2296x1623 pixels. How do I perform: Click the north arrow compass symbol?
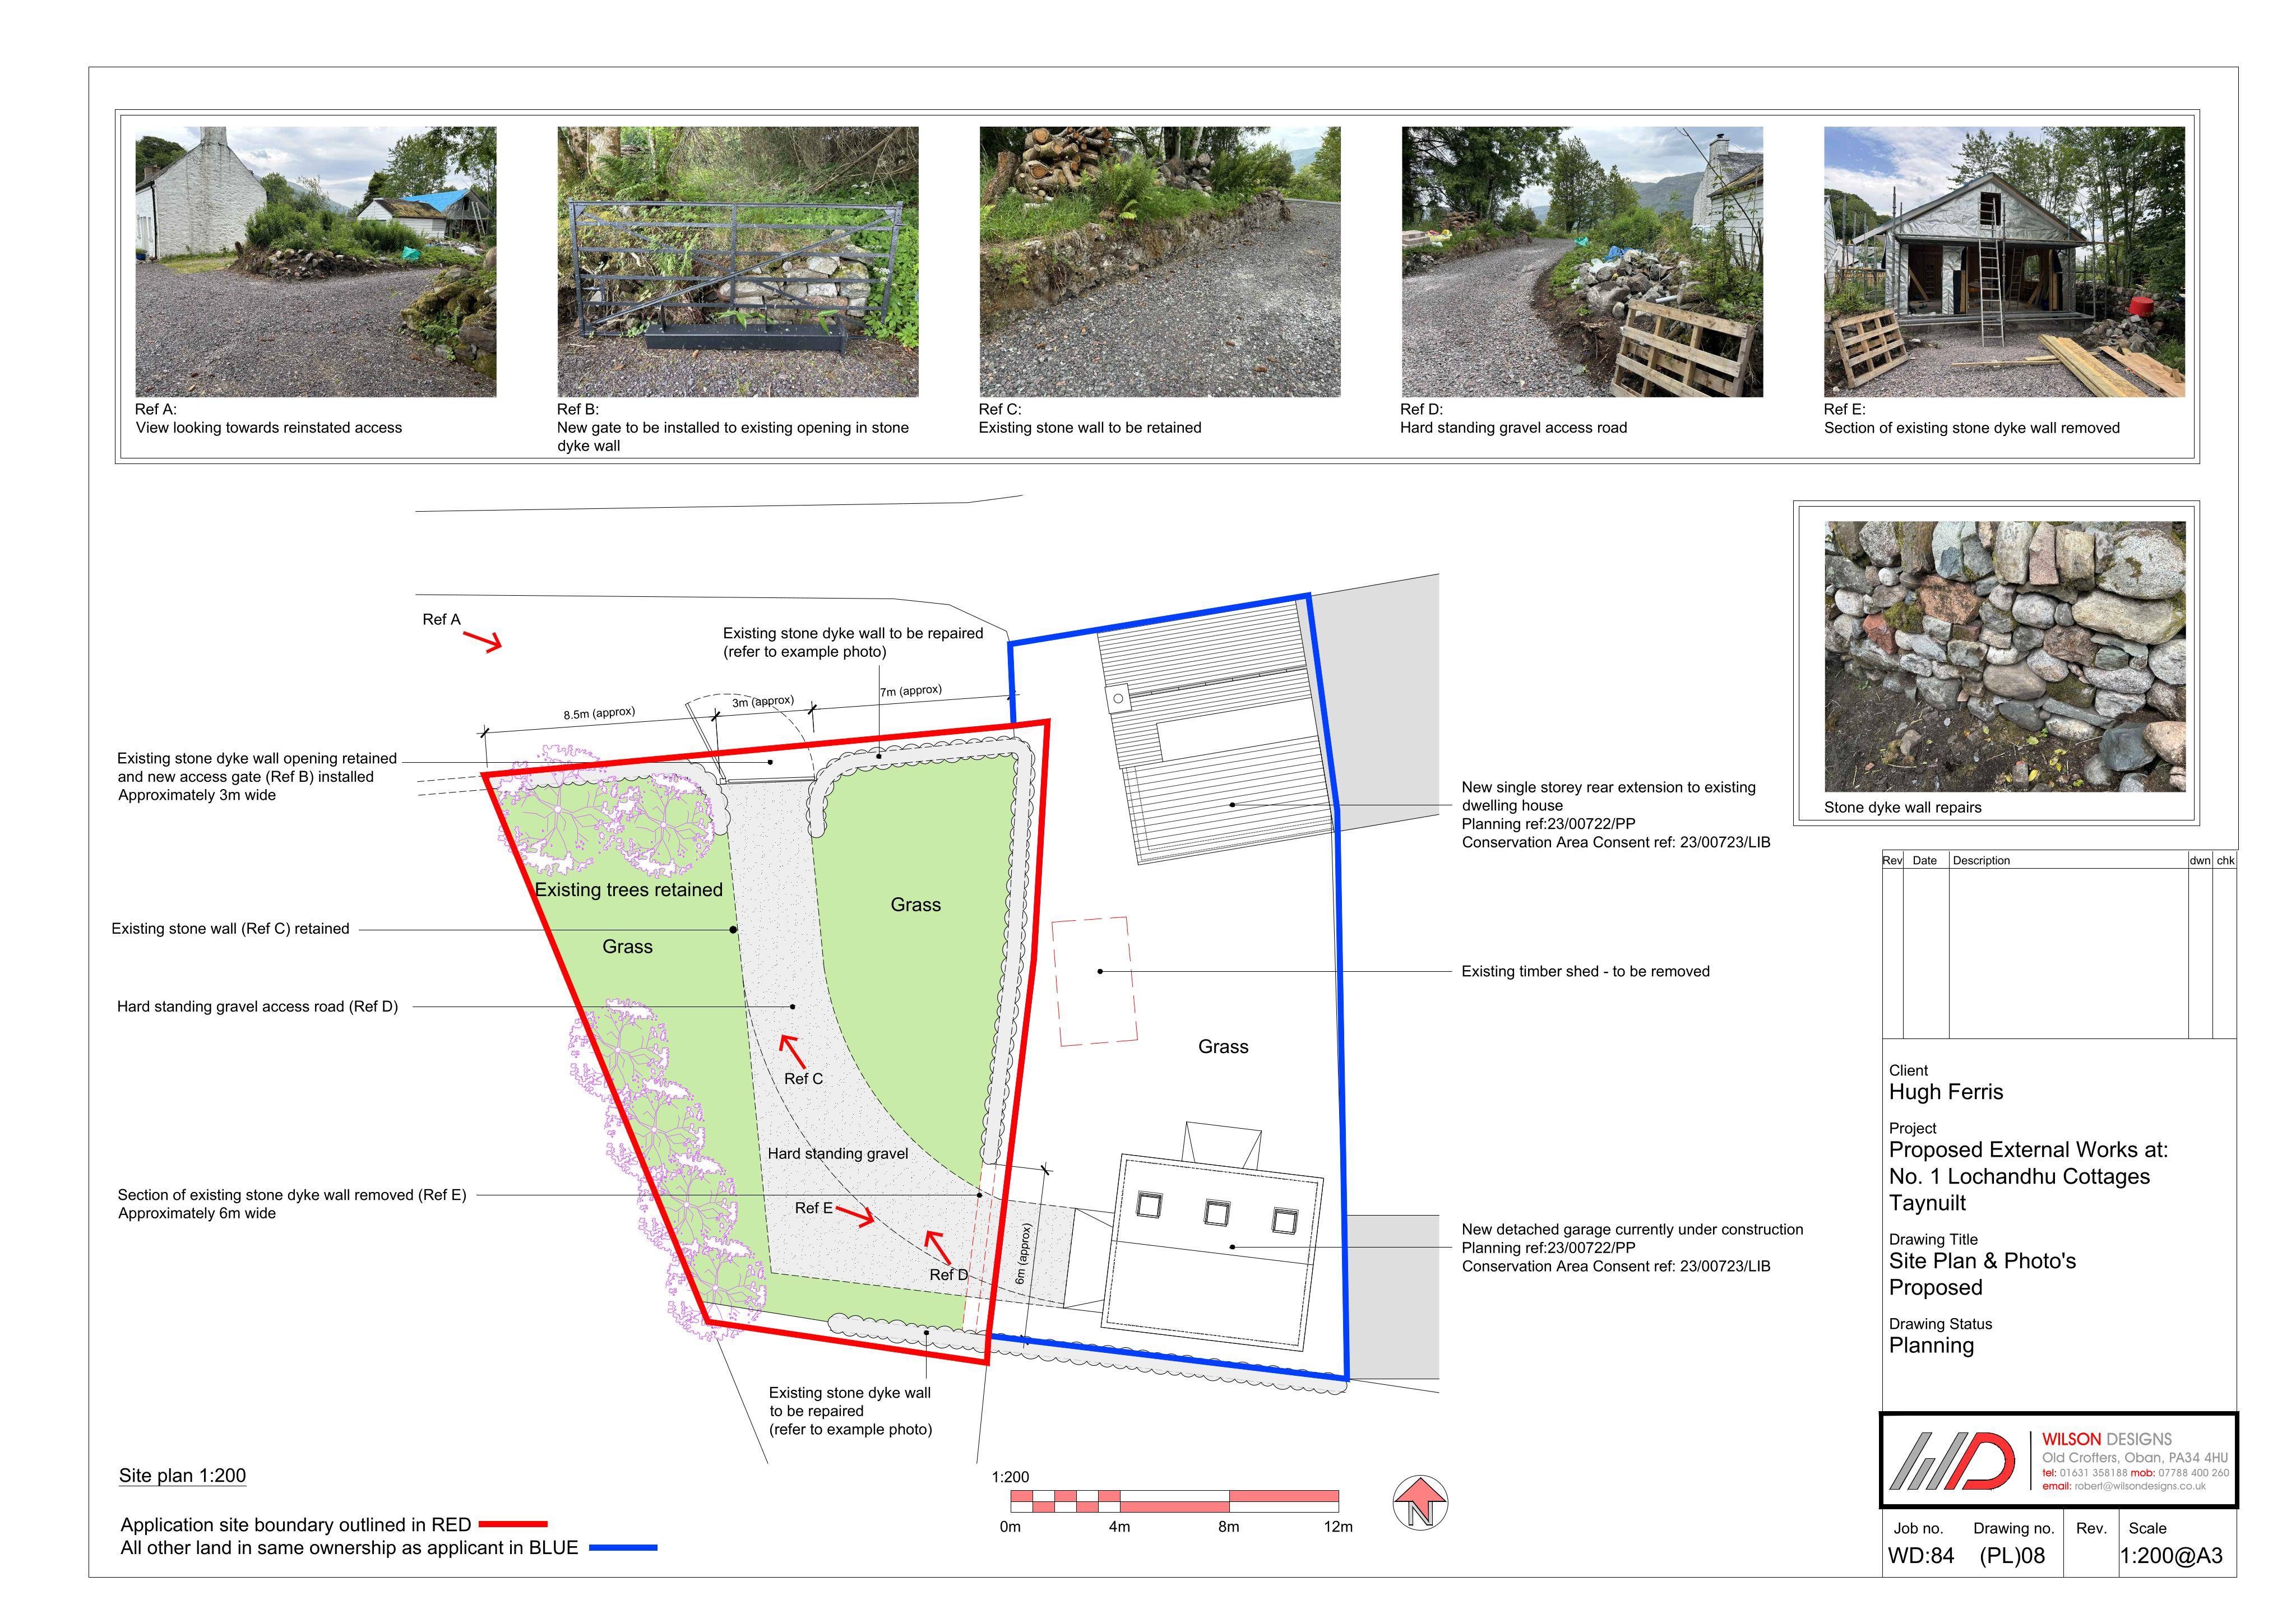(x=1420, y=1502)
